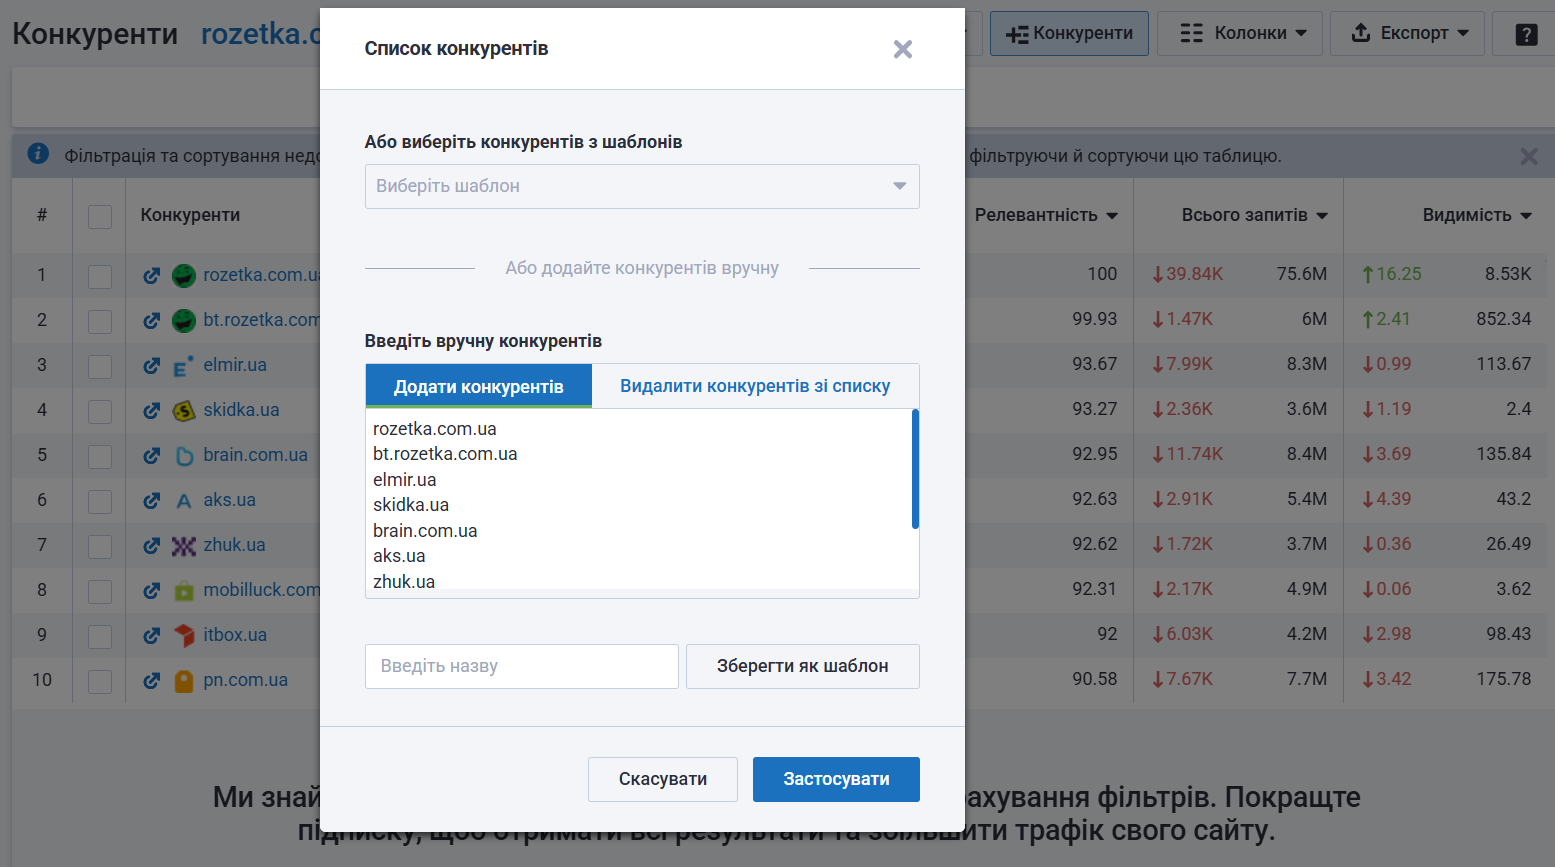Click the itbox.ua favicon
1555x867 pixels.
(x=184, y=636)
